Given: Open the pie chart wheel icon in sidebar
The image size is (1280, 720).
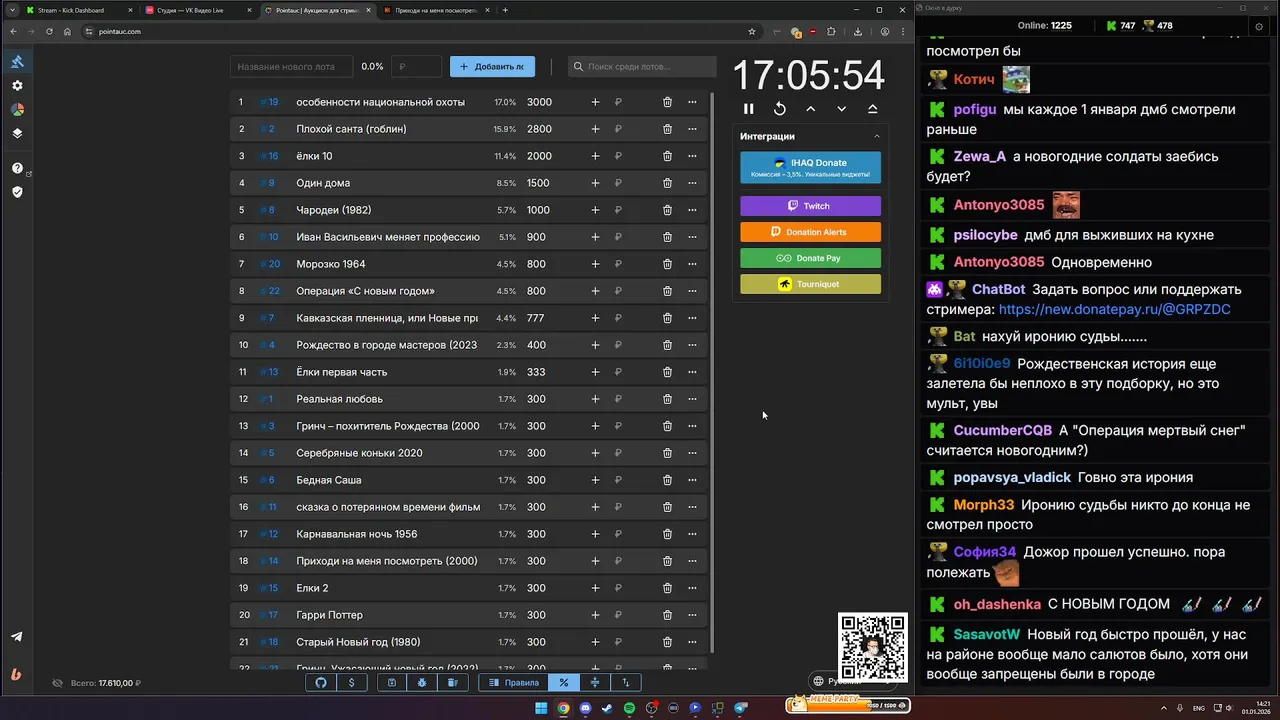Looking at the screenshot, I should pos(17,109).
